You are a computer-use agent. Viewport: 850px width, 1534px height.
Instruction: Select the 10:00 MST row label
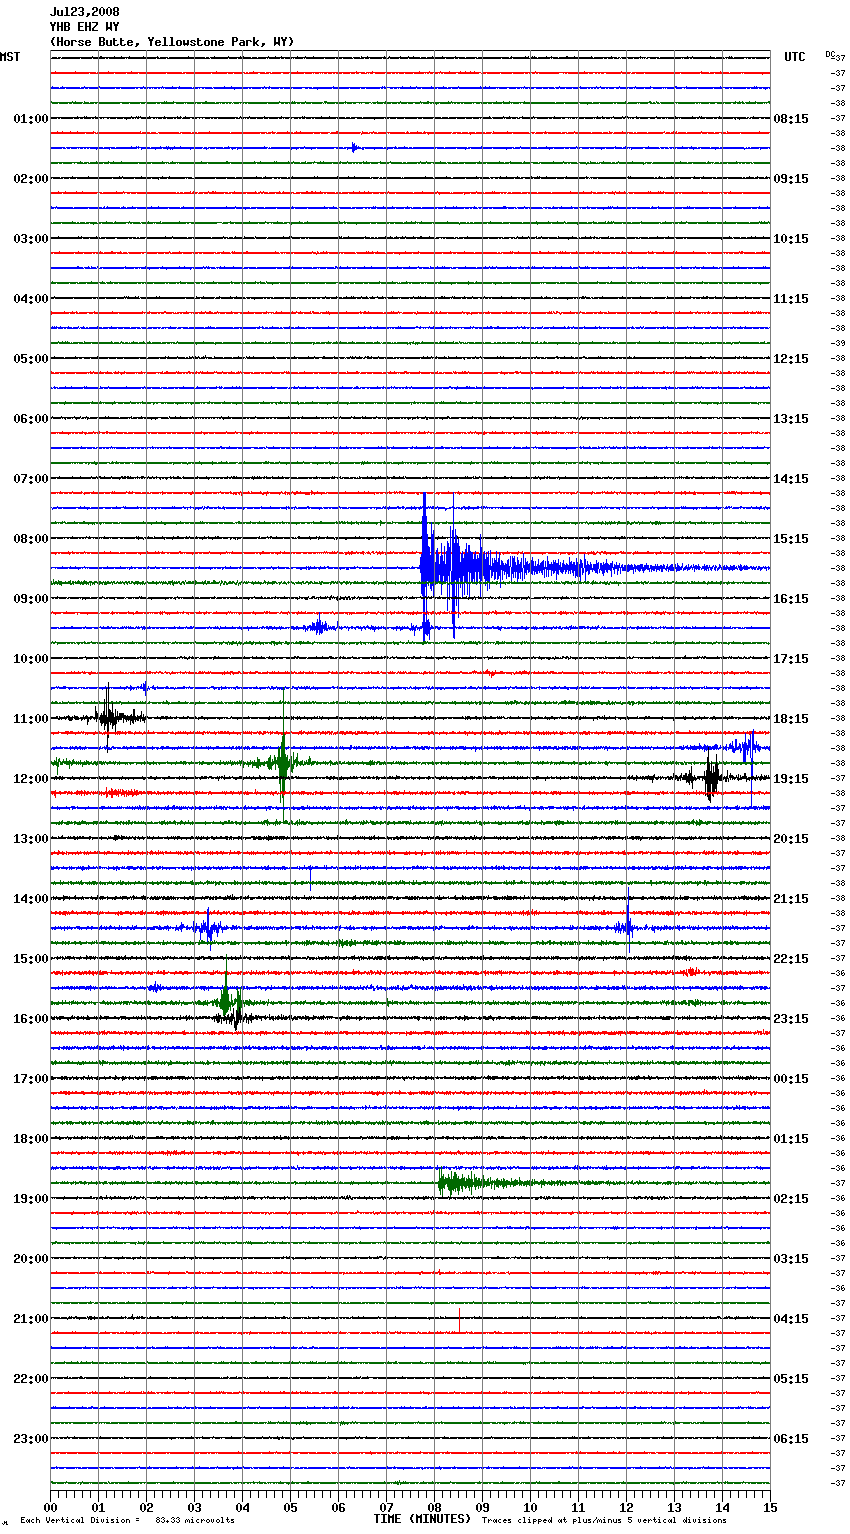pyautogui.click(x=31, y=659)
